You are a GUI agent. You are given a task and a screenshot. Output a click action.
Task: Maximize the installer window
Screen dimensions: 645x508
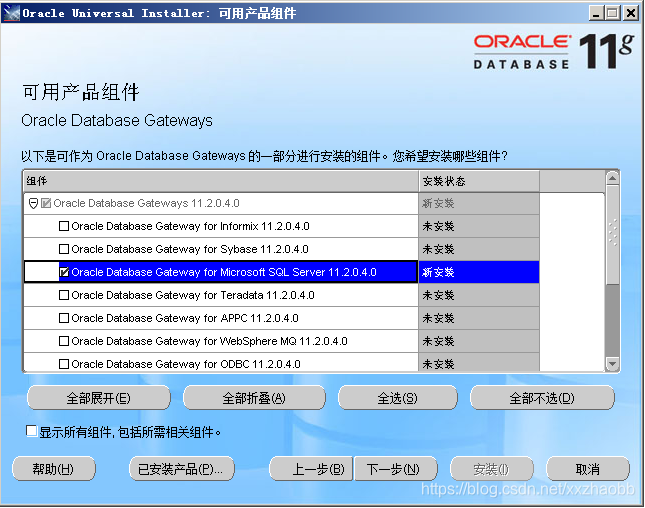click(x=613, y=13)
